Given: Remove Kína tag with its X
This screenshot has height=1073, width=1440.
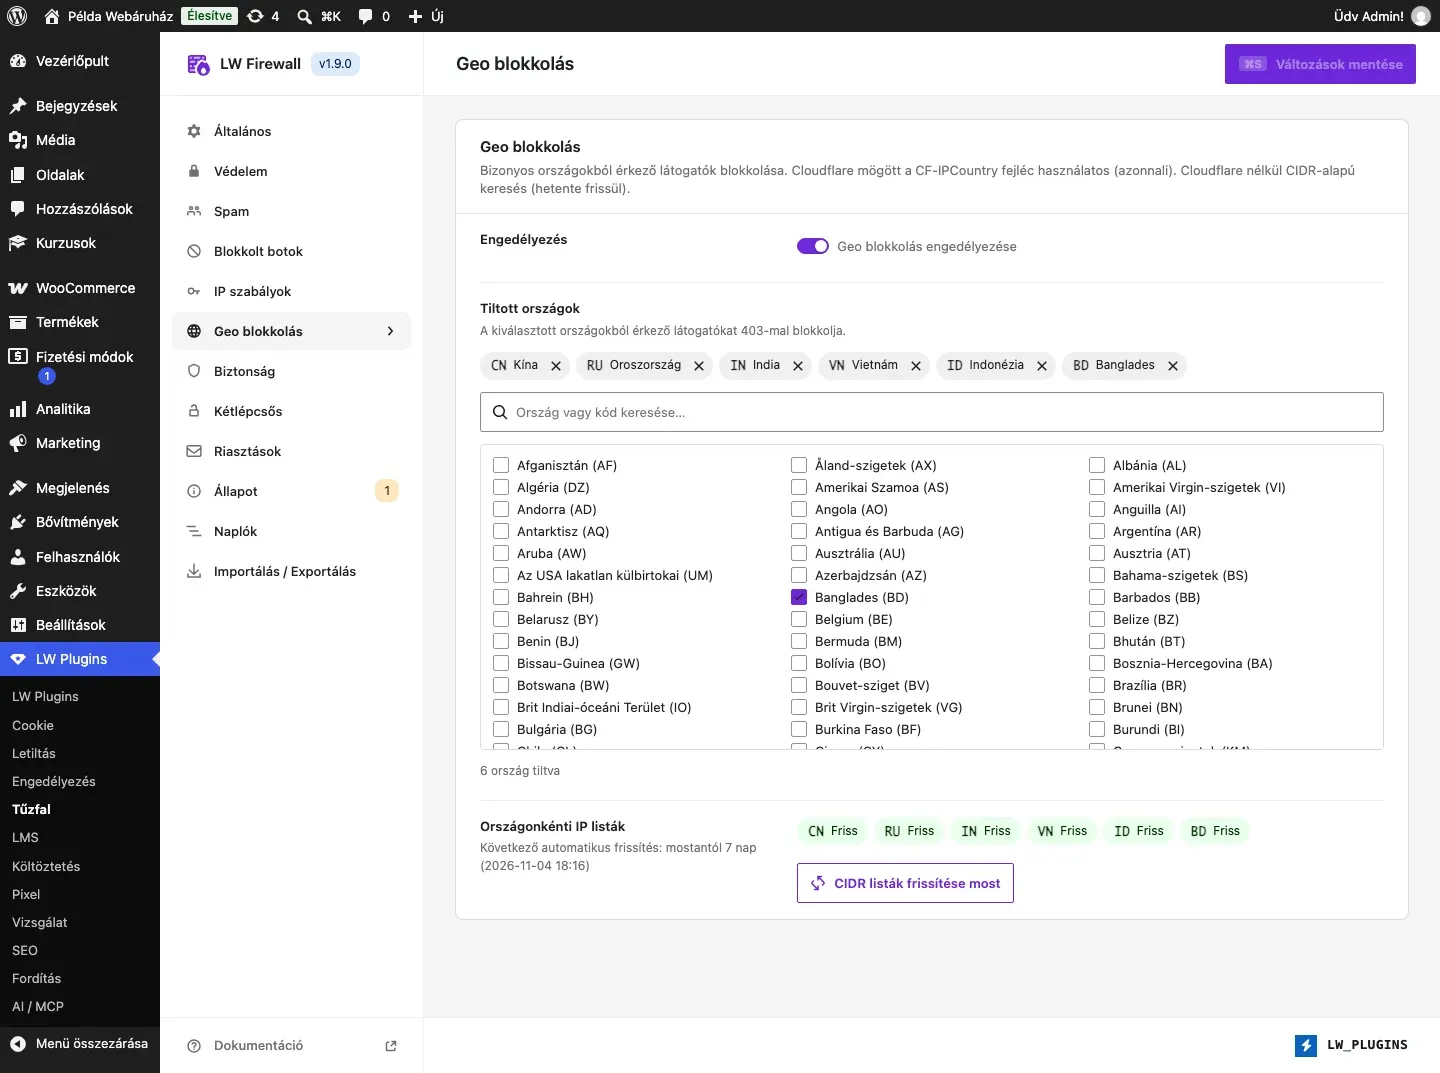Looking at the screenshot, I should pyautogui.click(x=556, y=366).
